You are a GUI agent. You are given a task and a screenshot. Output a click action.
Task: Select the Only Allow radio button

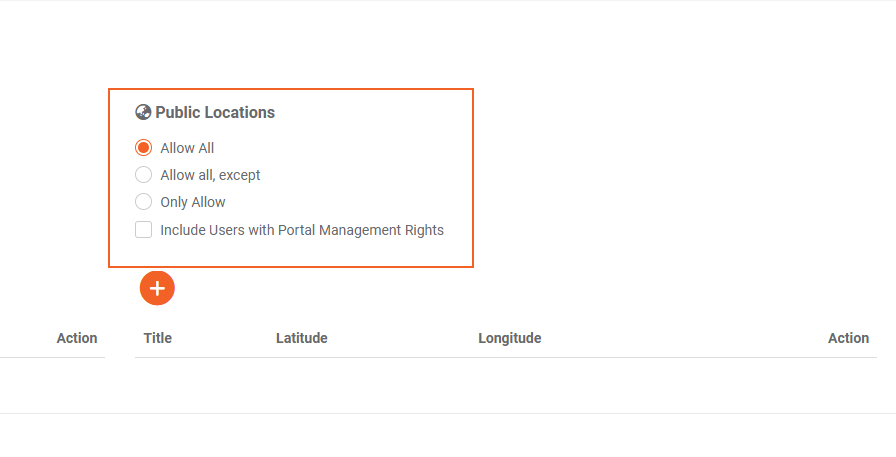tap(143, 202)
